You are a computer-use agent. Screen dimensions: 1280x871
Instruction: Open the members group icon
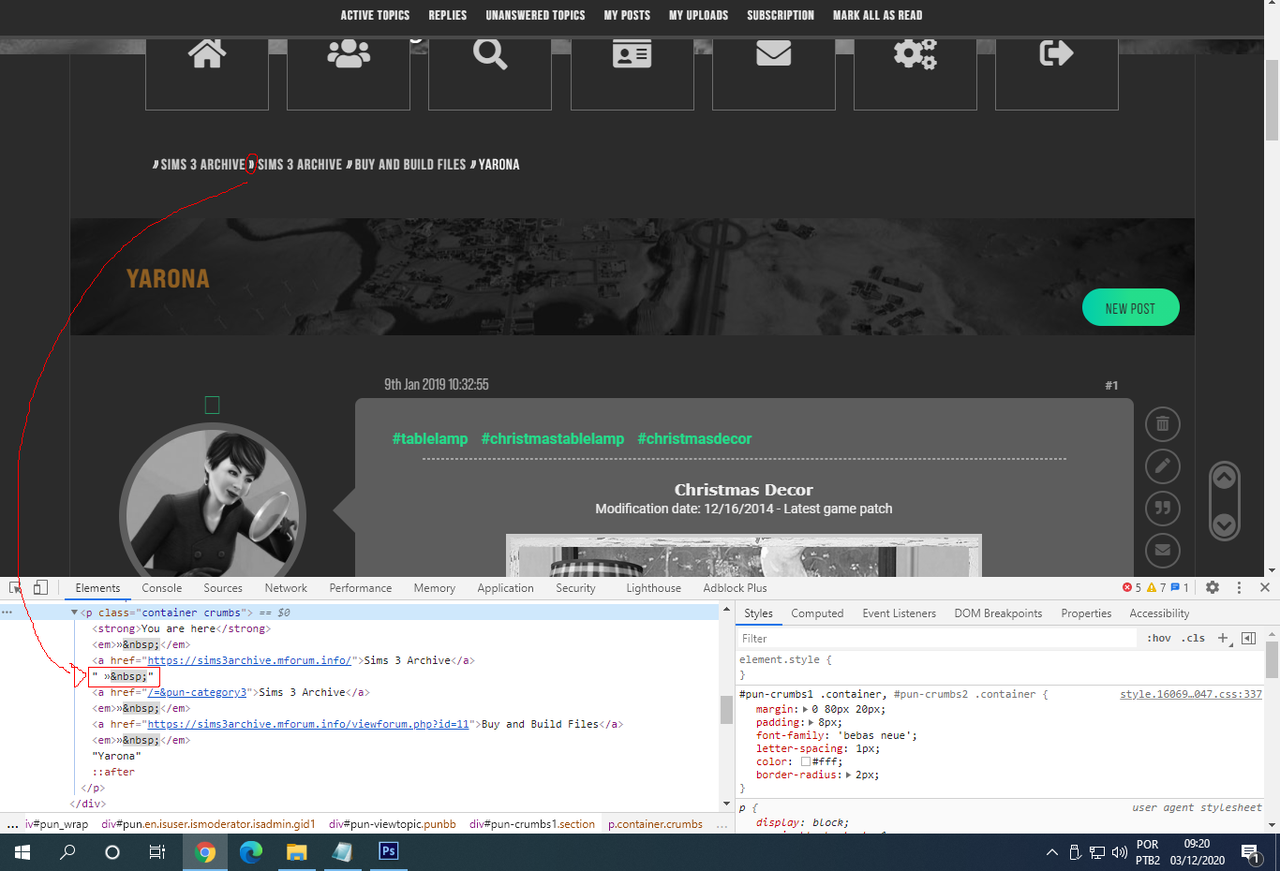[348, 53]
